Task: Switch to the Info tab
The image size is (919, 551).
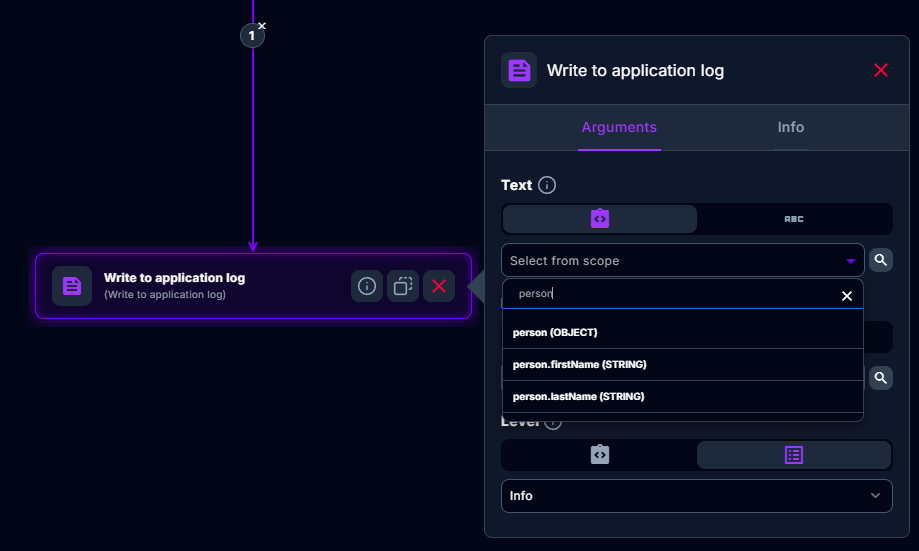Action: (790, 127)
